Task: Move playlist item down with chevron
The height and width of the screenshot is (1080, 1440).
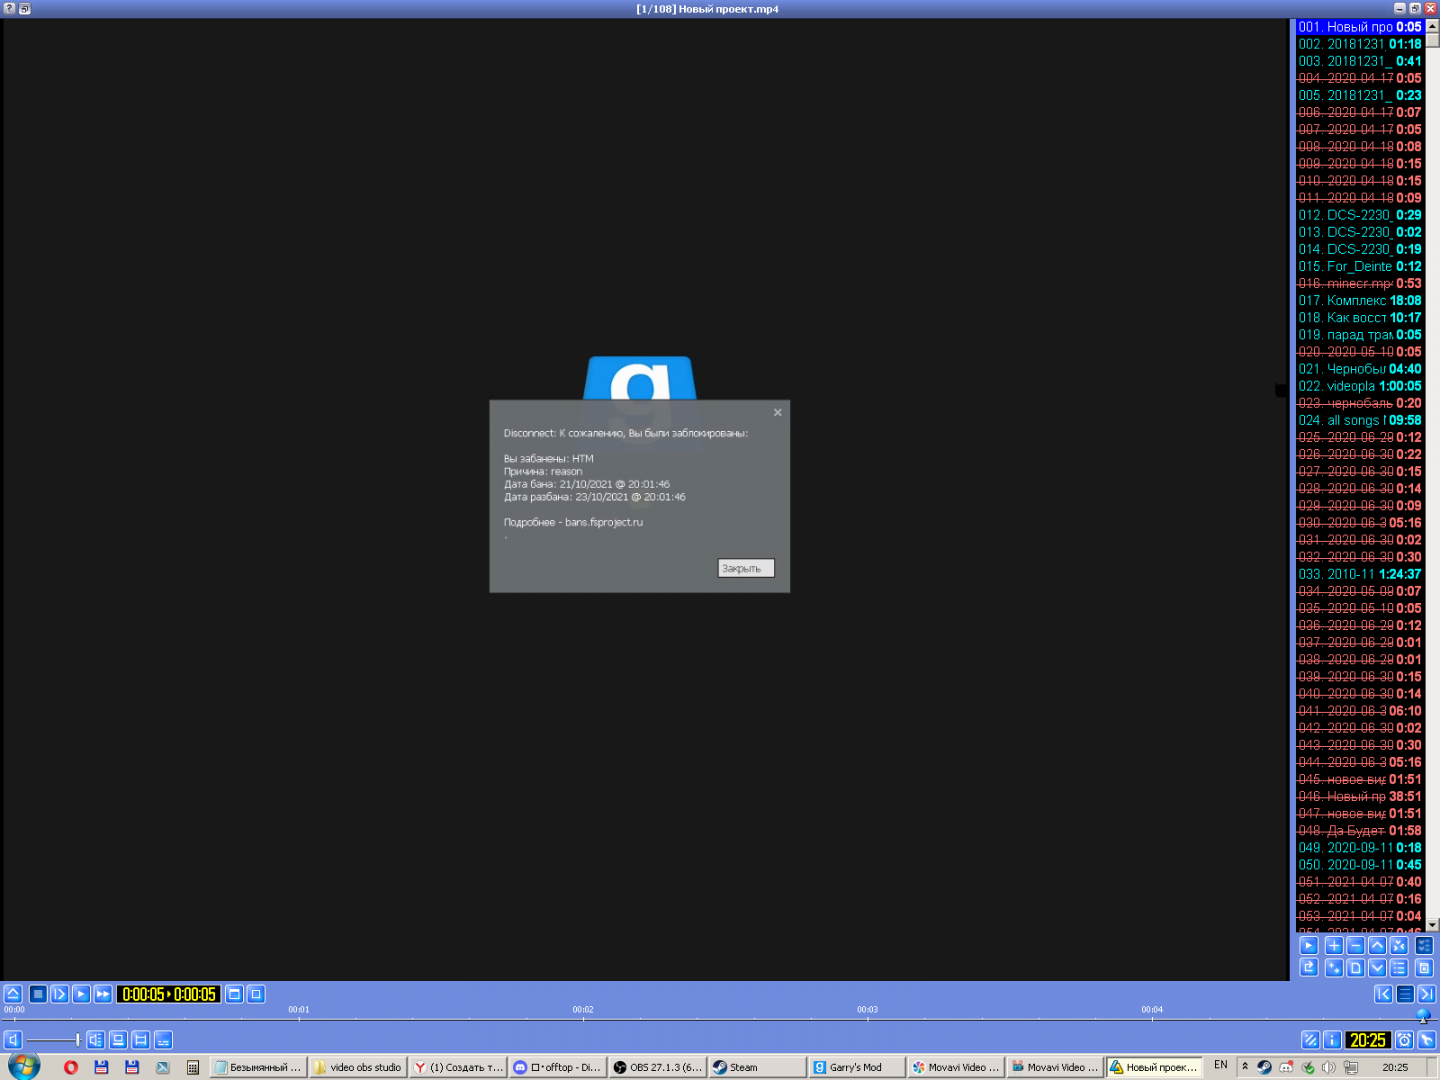Action: pos(1377,968)
